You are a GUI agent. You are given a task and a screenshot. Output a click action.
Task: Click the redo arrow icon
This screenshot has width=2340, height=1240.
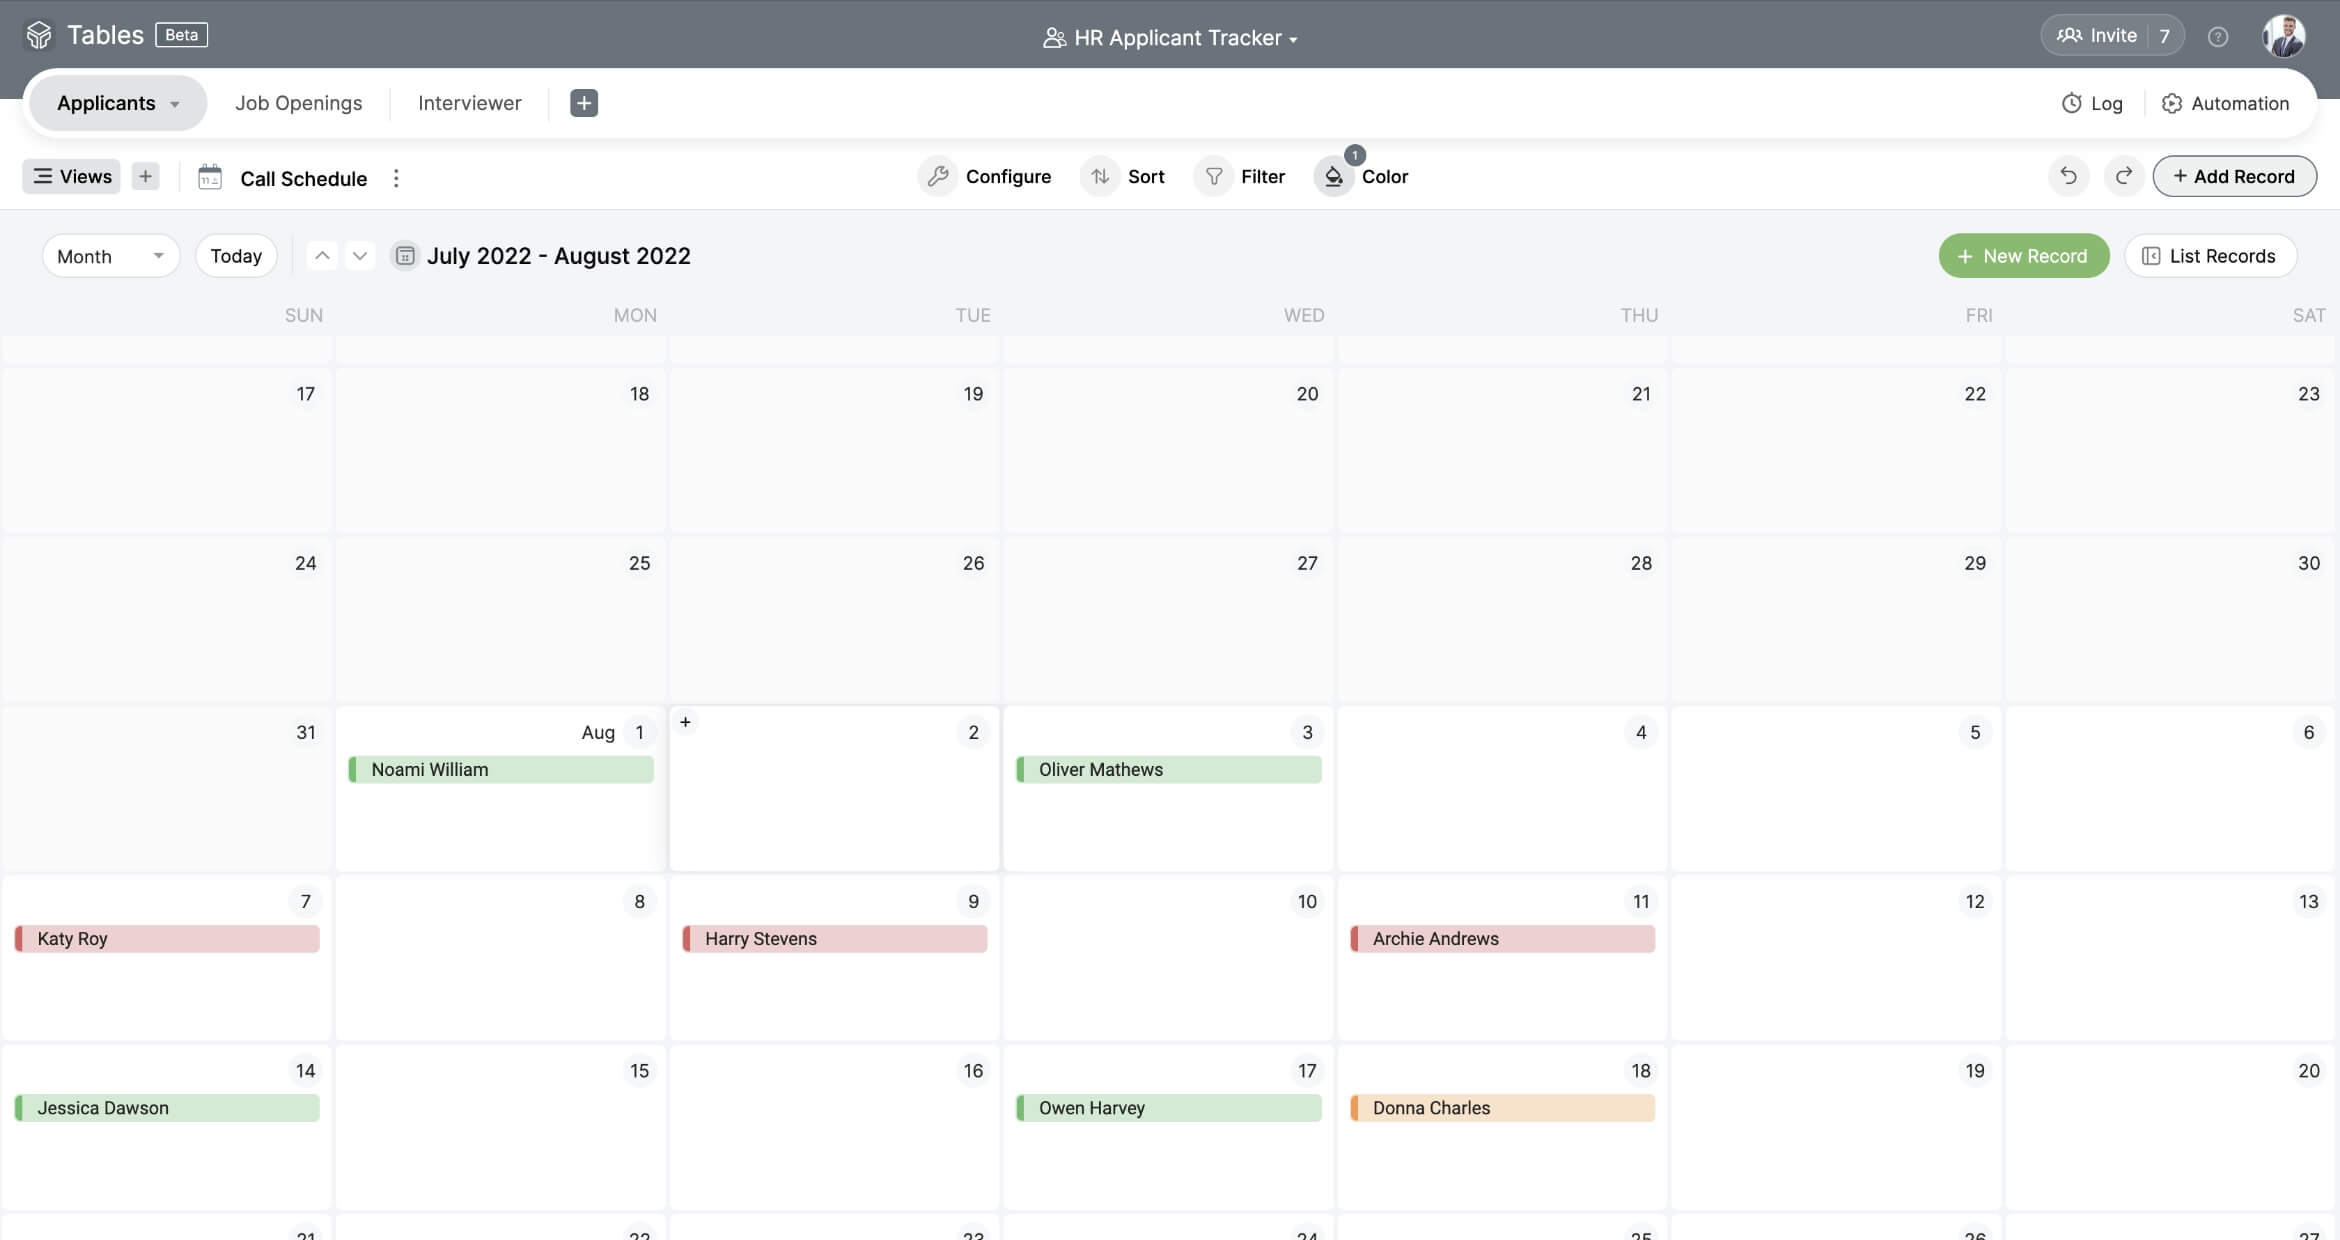(x=2123, y=176)
